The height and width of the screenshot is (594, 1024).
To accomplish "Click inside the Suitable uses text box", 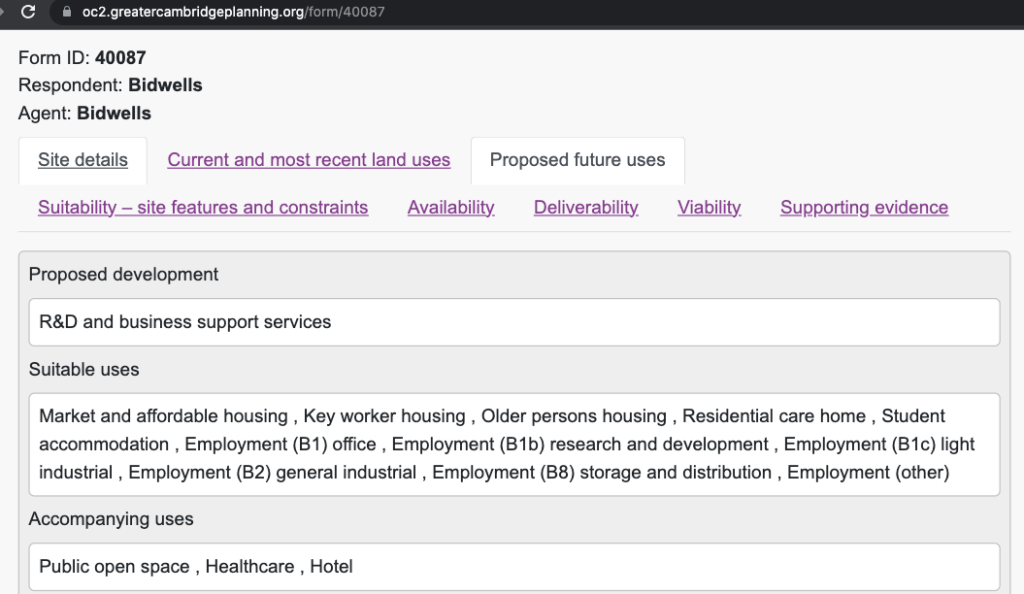I will coord(514,444).
